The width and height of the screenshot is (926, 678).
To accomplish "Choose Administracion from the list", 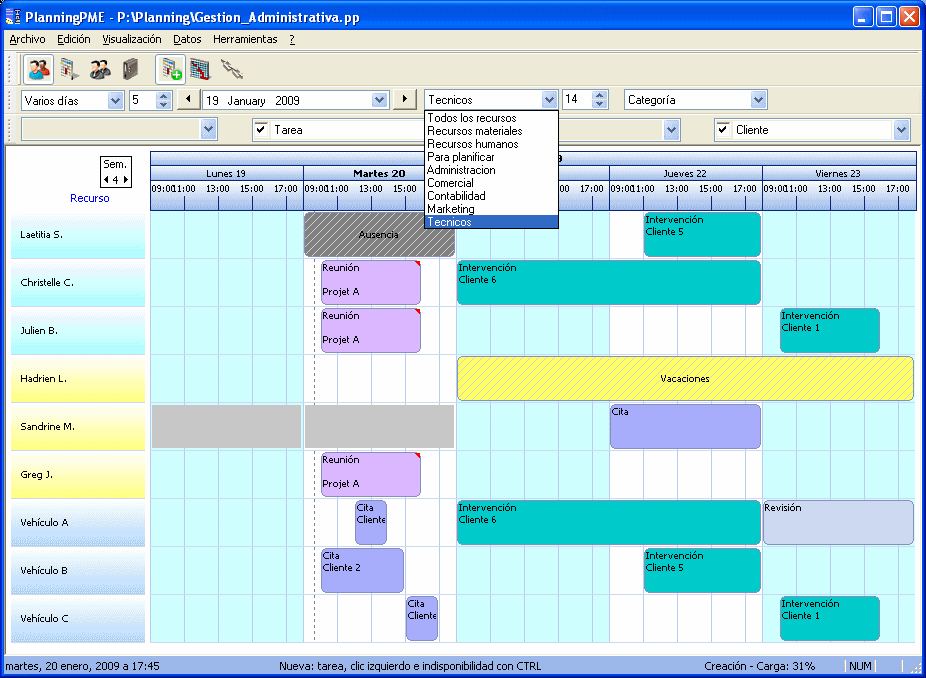I will pos(491,170).
